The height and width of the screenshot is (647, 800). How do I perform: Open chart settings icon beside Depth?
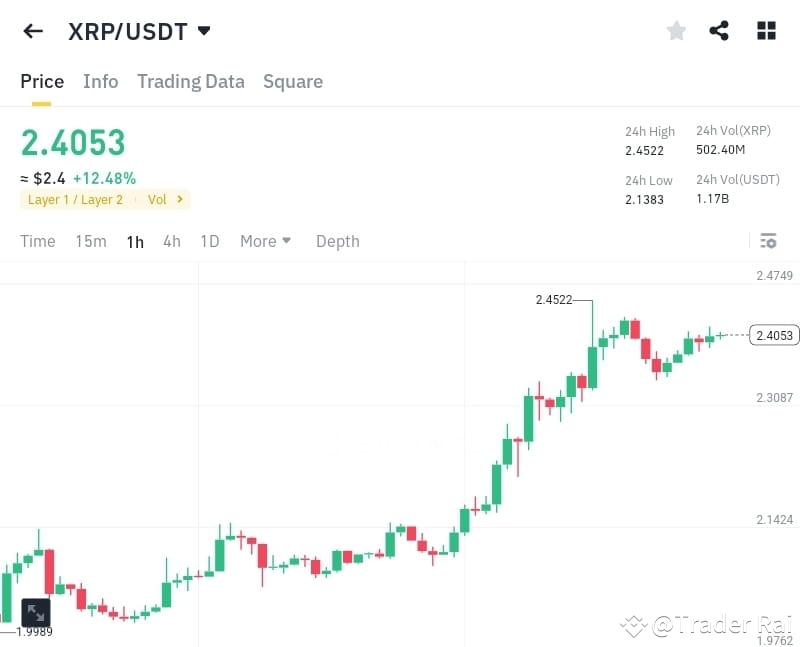click(x=768, y=241)
